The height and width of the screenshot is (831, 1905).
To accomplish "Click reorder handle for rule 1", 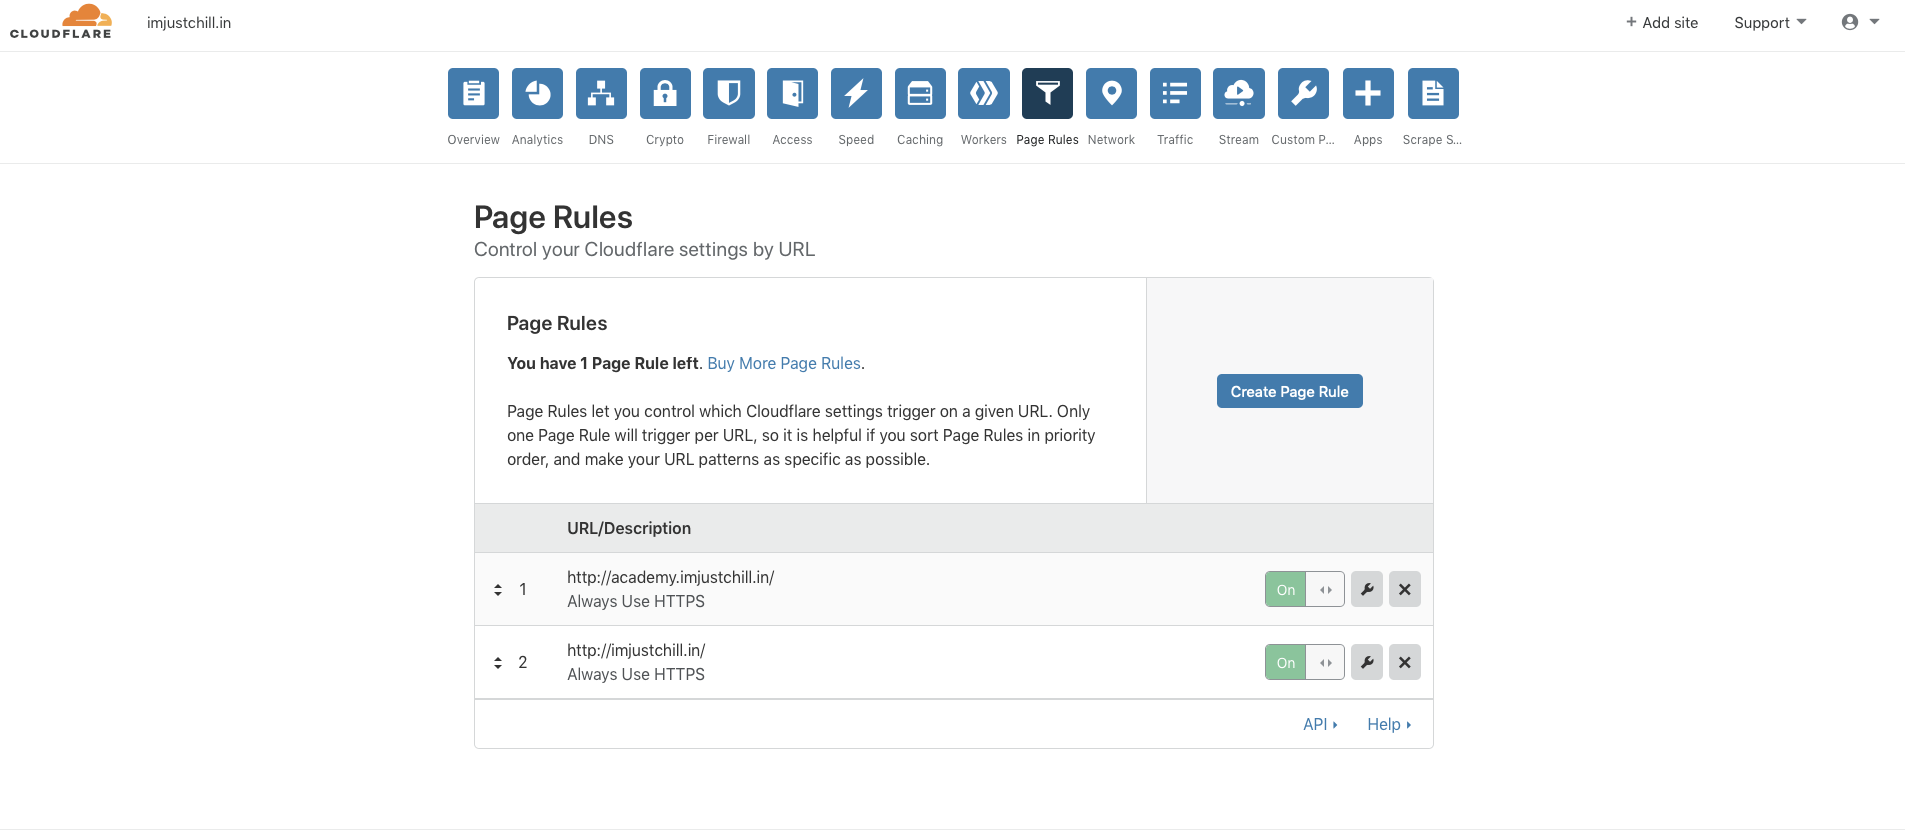I will coord(498,590).
